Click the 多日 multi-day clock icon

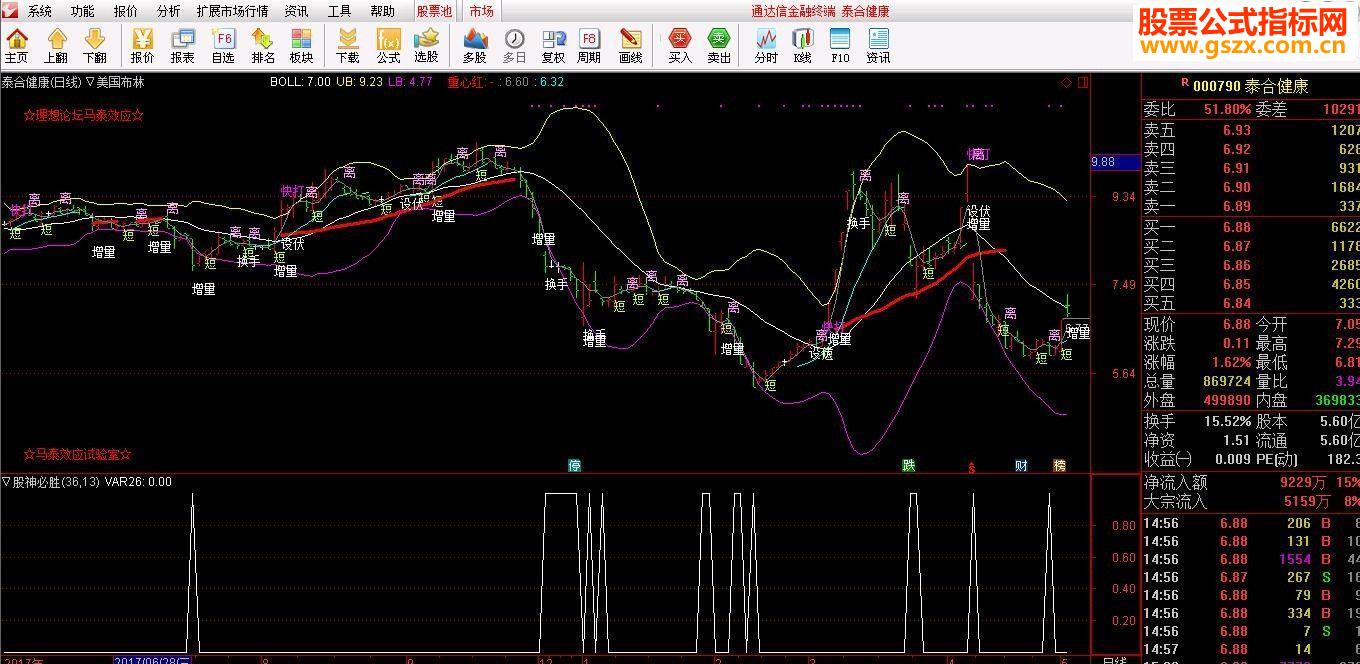tap(514, 46)
